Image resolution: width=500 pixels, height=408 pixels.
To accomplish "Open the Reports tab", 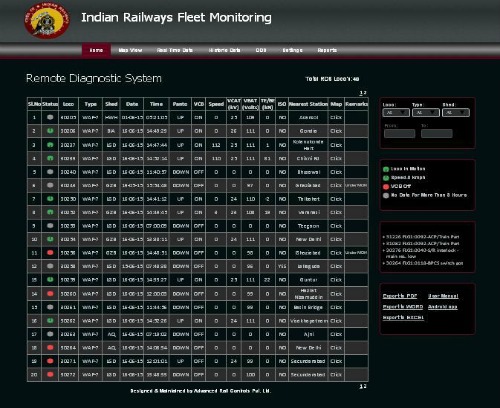I will tap(327, 50).
